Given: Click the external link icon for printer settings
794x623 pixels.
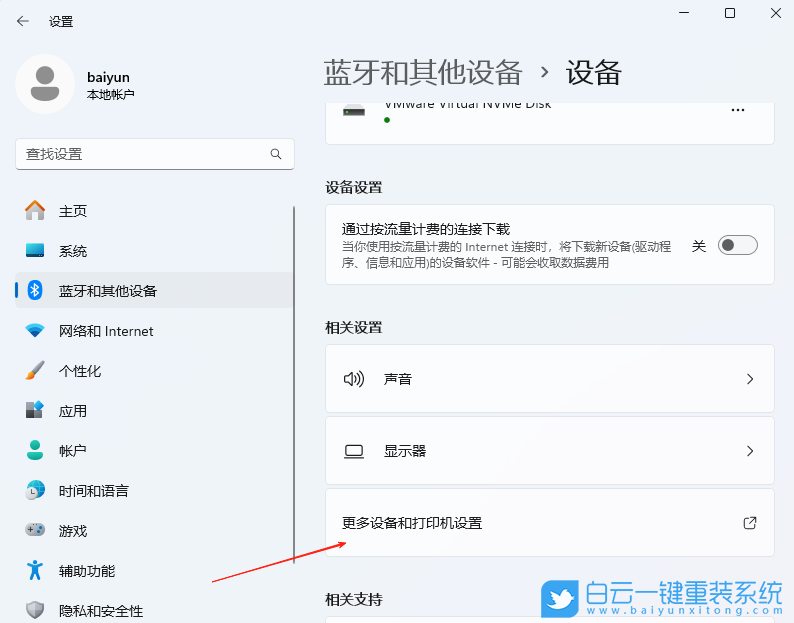Looking at the screenshot, I should [x=750, y=523].
